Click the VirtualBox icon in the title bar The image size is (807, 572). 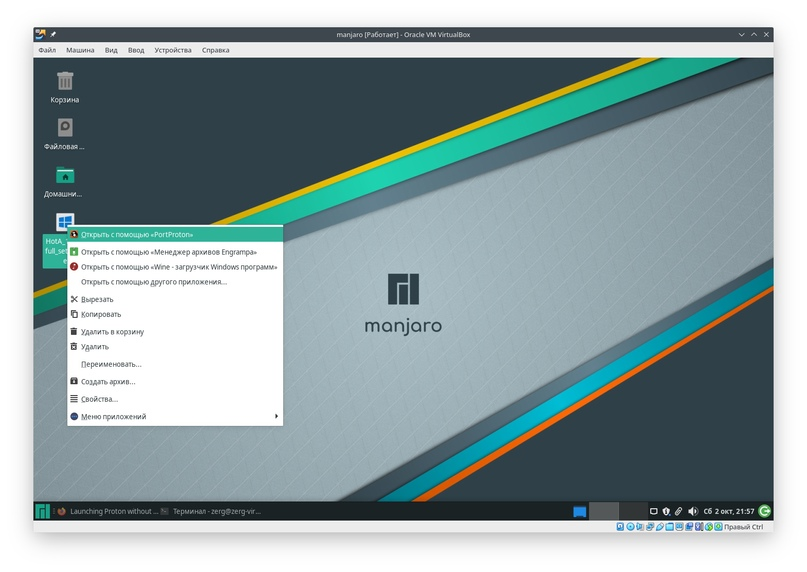pos(40,34)
